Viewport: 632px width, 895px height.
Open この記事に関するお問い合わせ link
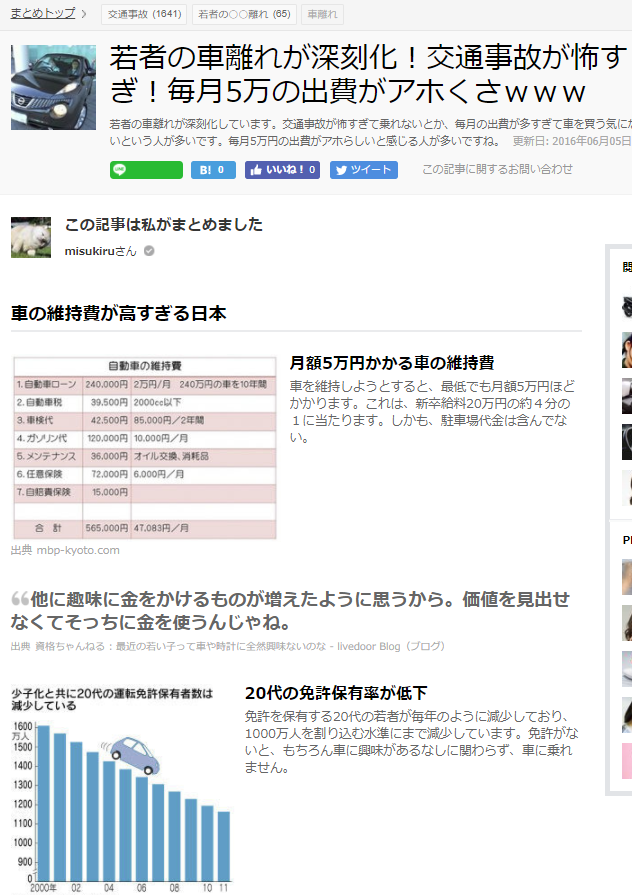pos(497,169)
